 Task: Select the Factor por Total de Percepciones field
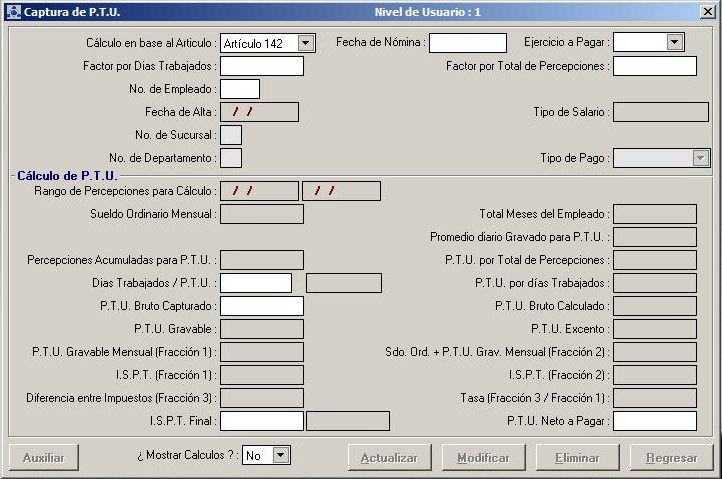click(654, 66)
